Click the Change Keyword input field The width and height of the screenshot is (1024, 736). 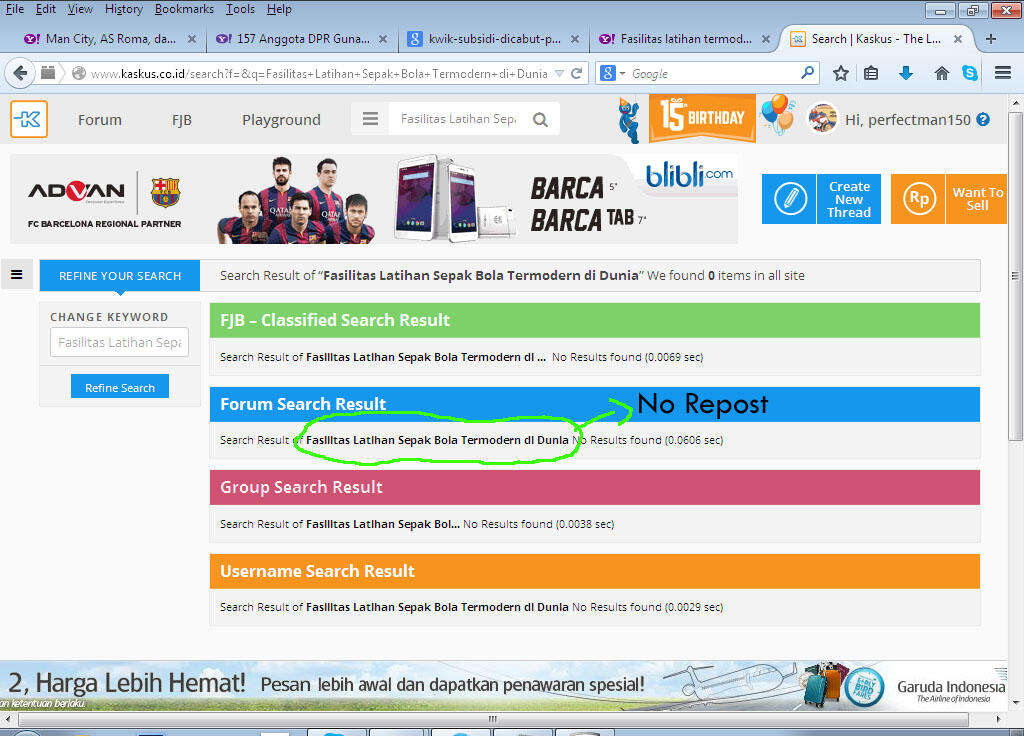[x=119, y=342]
